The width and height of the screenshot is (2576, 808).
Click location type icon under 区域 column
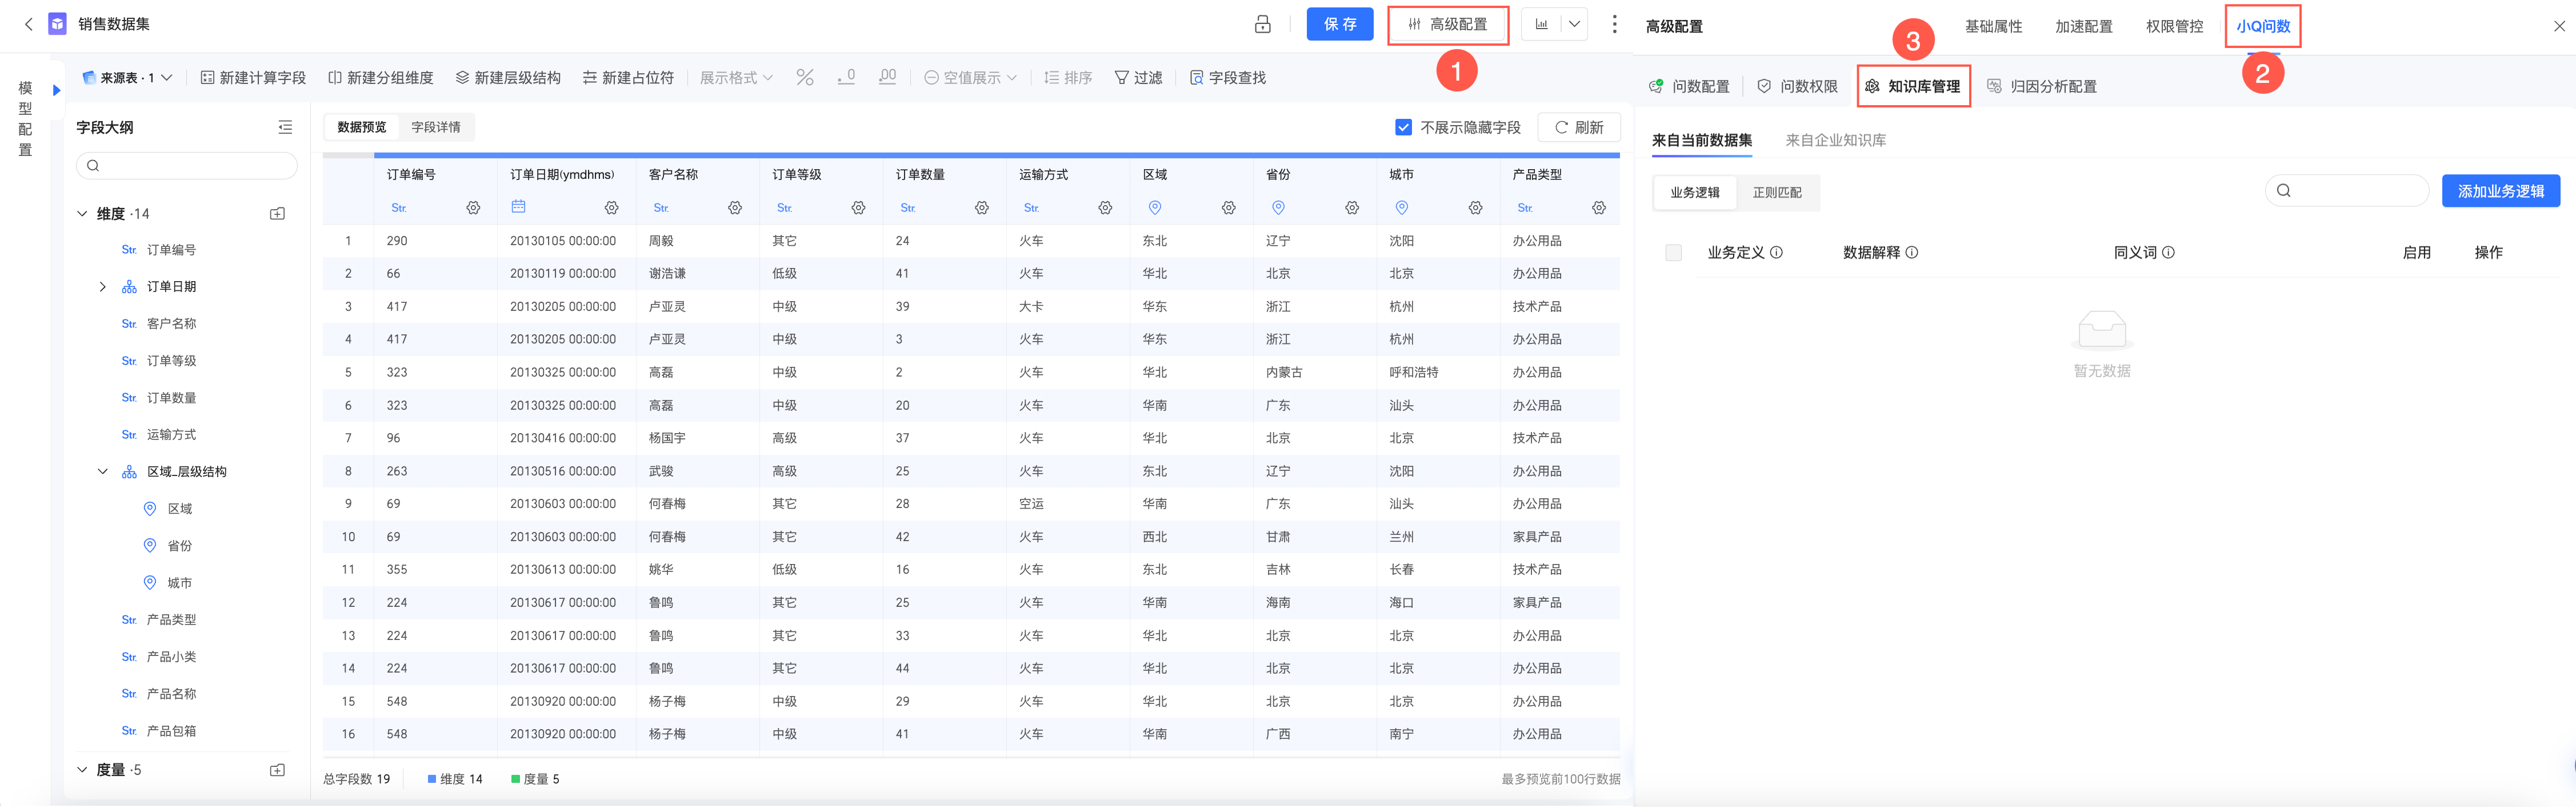point(1155,208)
